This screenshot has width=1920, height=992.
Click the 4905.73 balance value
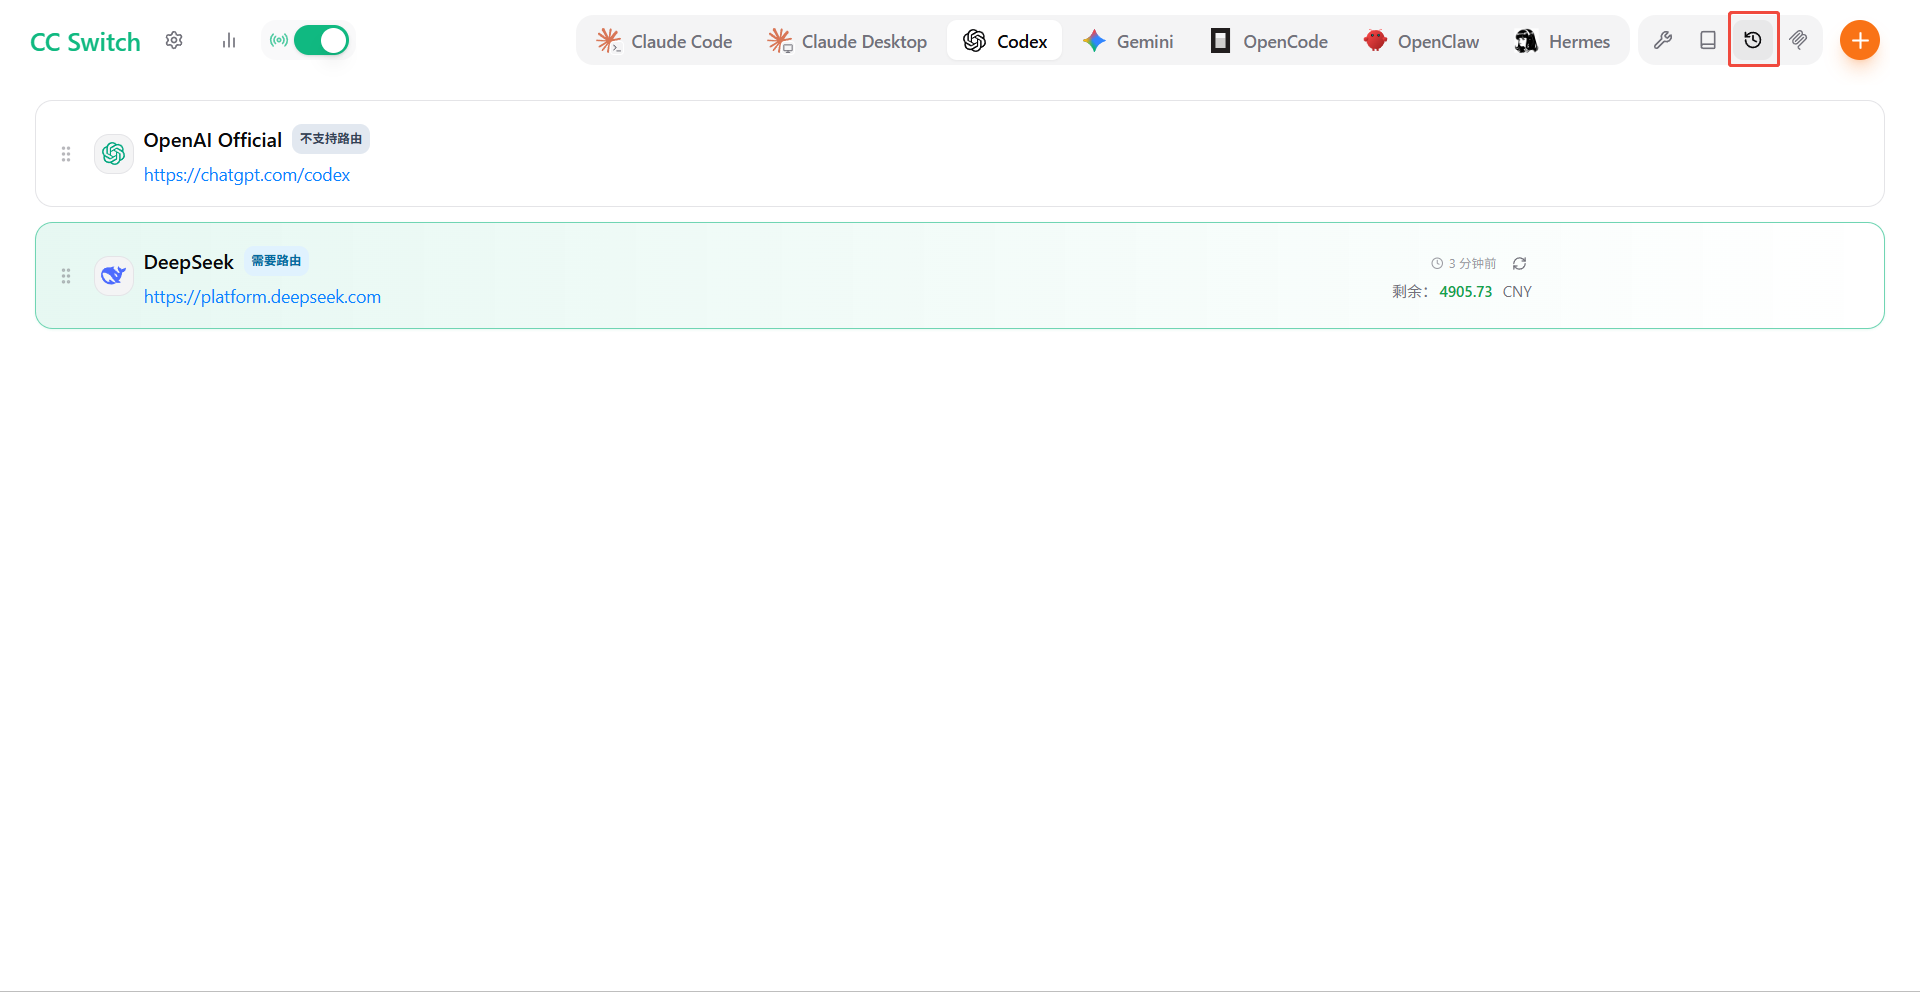pos(1466,292)
